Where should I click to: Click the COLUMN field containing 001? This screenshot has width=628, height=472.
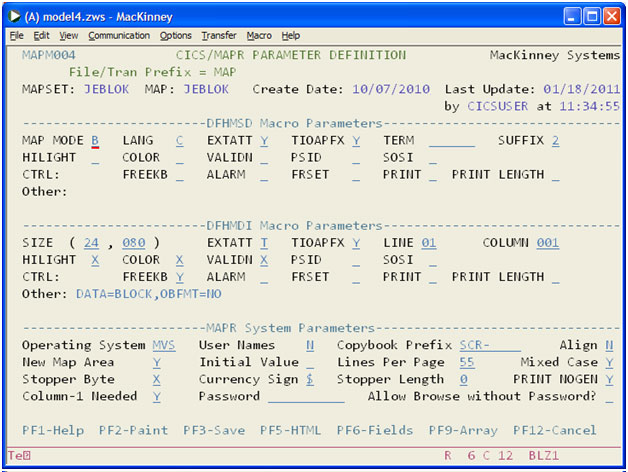pos(547,243)
